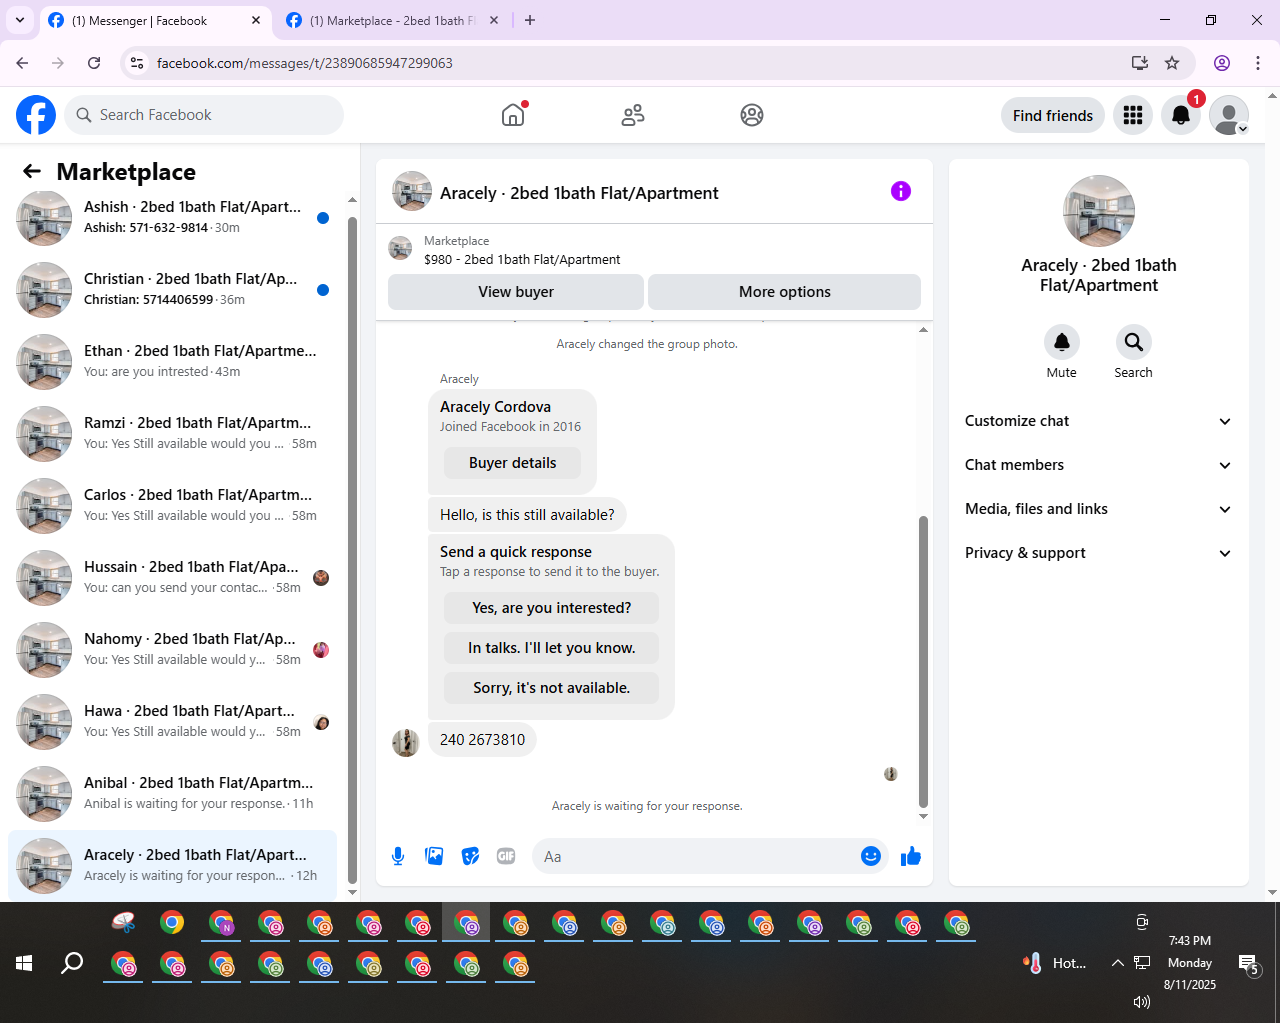Open Chrome profile icon

pos(1222,63)
